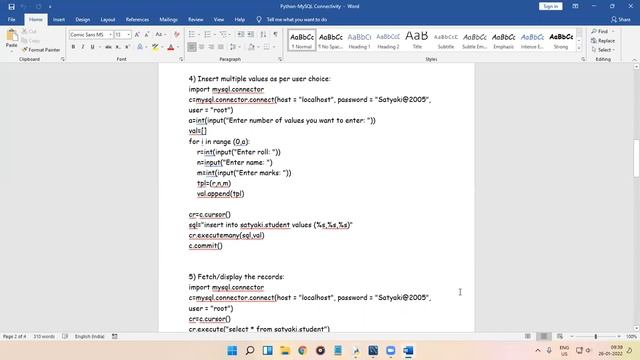Expand the underline style dropdown arrow
640x360 pixels.
click(x=99, y=47)
